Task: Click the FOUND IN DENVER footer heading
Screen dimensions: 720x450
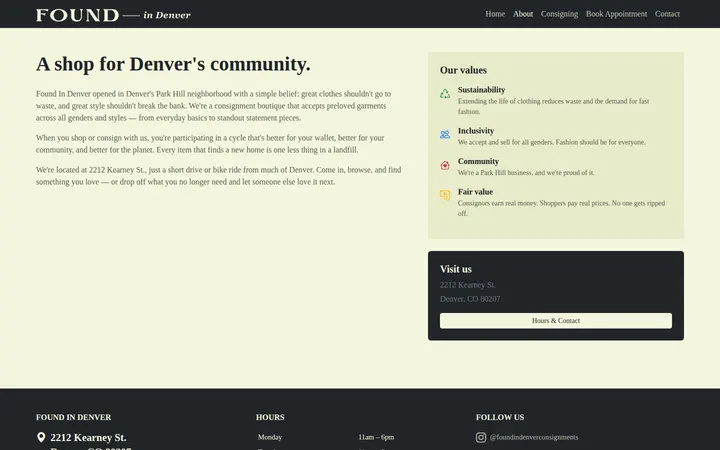Action: click(x=73, y=417)
